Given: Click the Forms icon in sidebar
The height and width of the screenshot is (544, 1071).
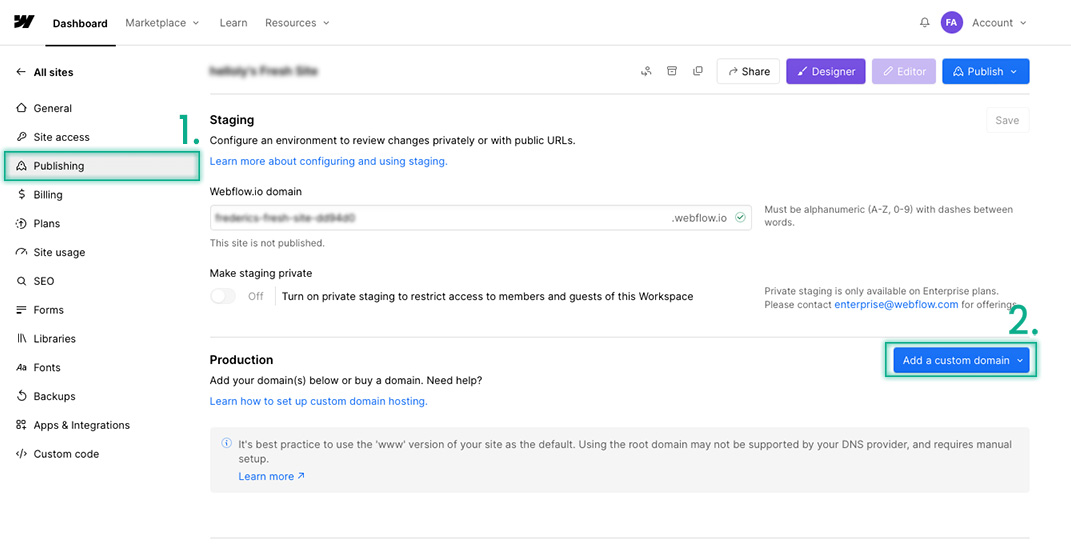Looking at the screenshot, I should [x=20, y=310].
